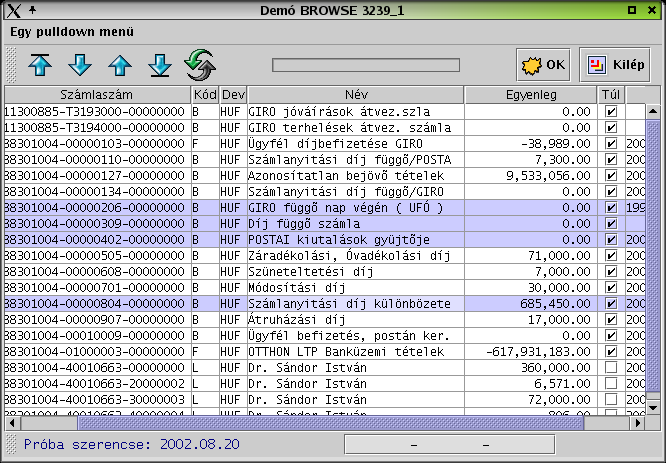The height and width of the screenshot is (463, 666).
Task: Uncheck Túl checkbox in GIRO jóváírások row
Action: 611,112
